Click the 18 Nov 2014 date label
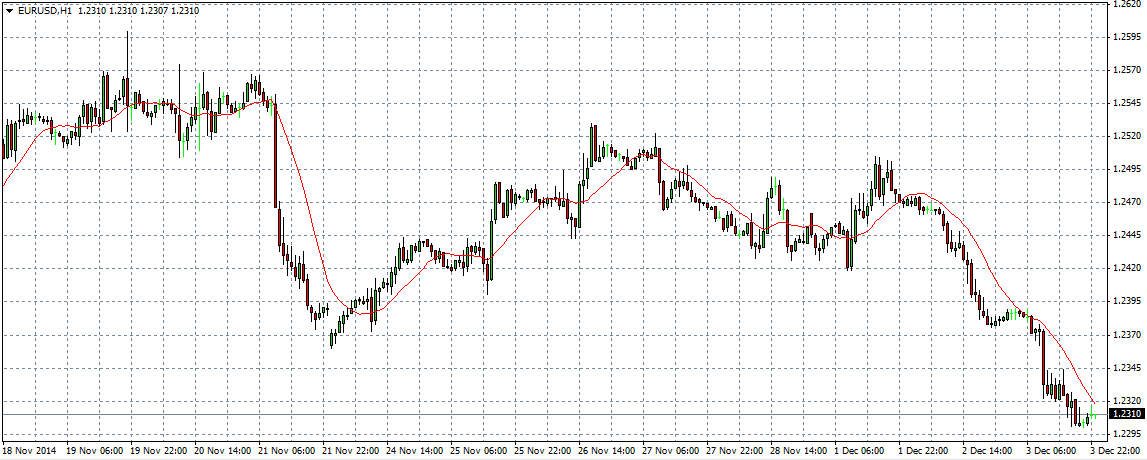This screenshot has width=1147, height=460. point(29,451)
